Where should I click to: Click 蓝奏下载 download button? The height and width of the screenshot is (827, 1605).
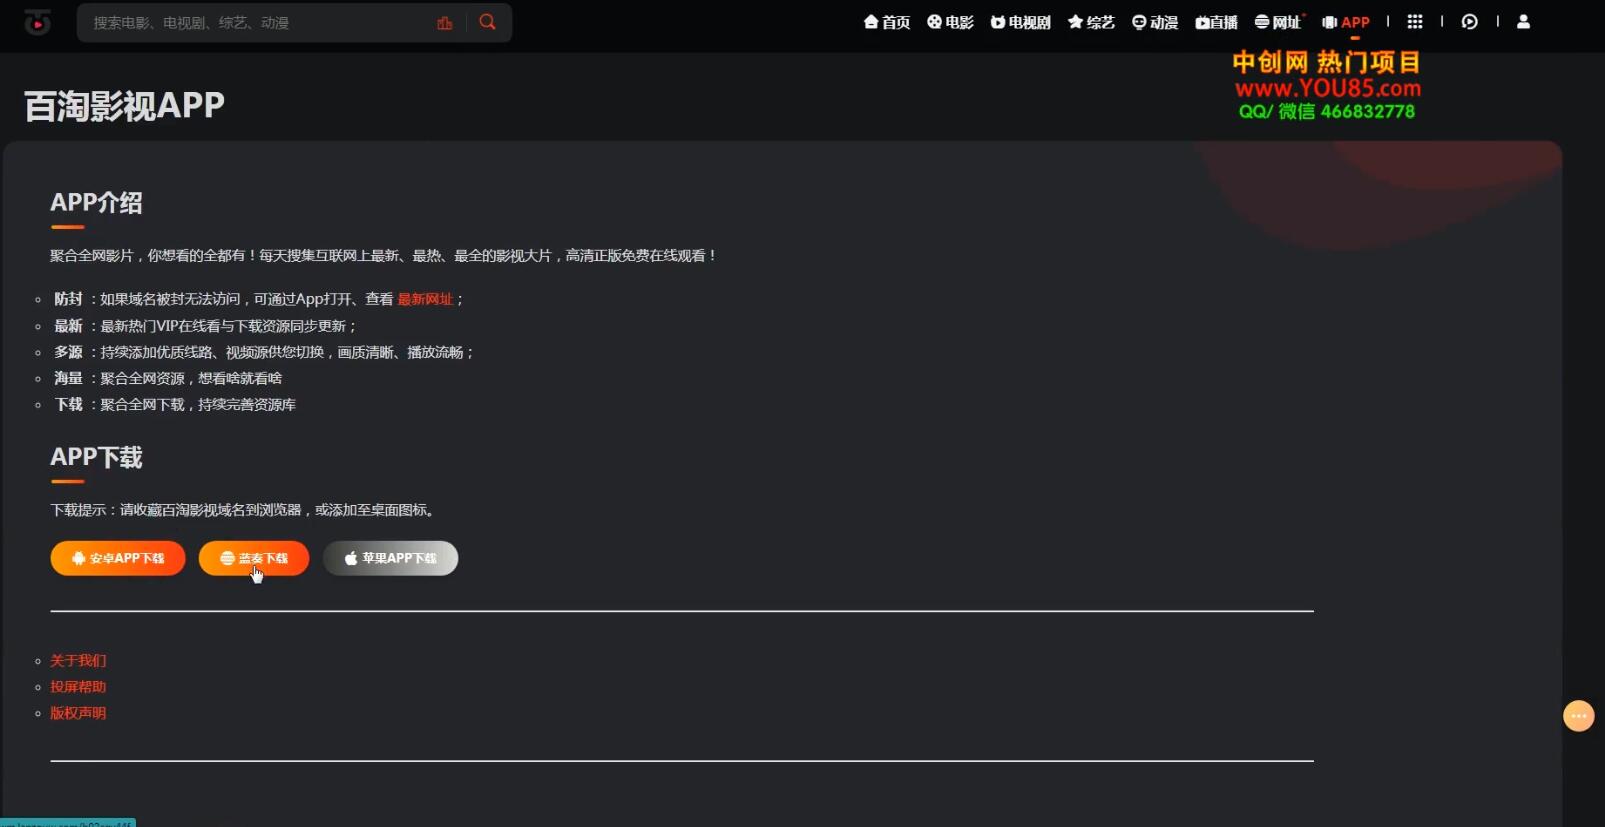pos(254,558)
